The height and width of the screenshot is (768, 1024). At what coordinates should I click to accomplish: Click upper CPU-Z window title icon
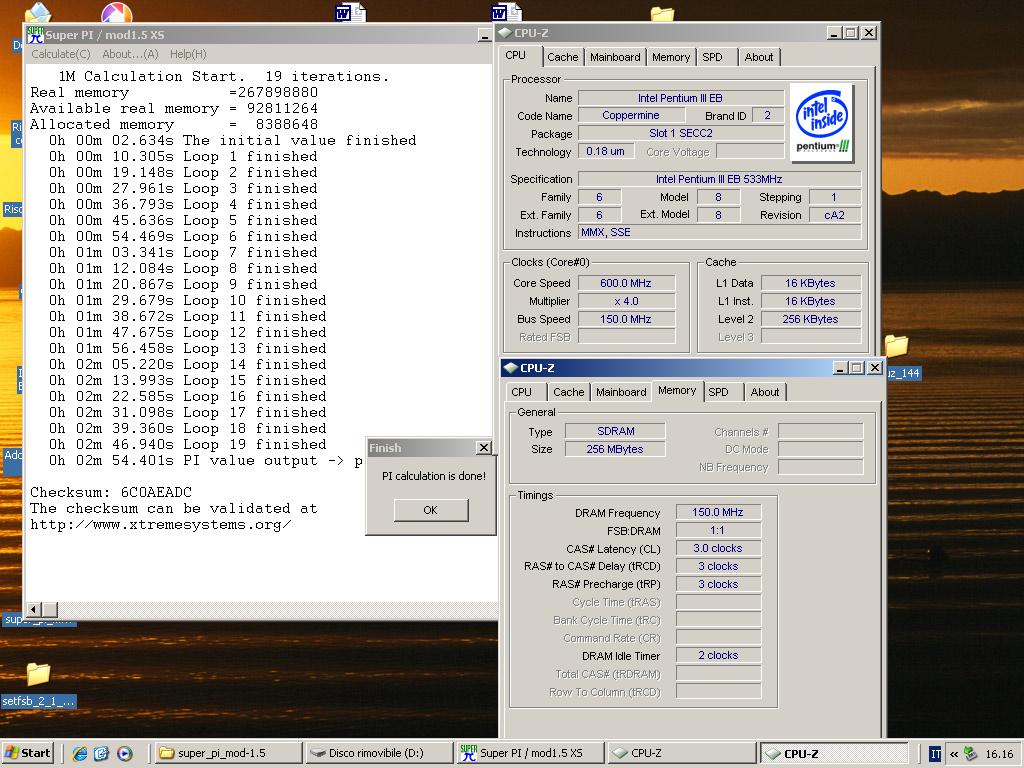point(505,33)
